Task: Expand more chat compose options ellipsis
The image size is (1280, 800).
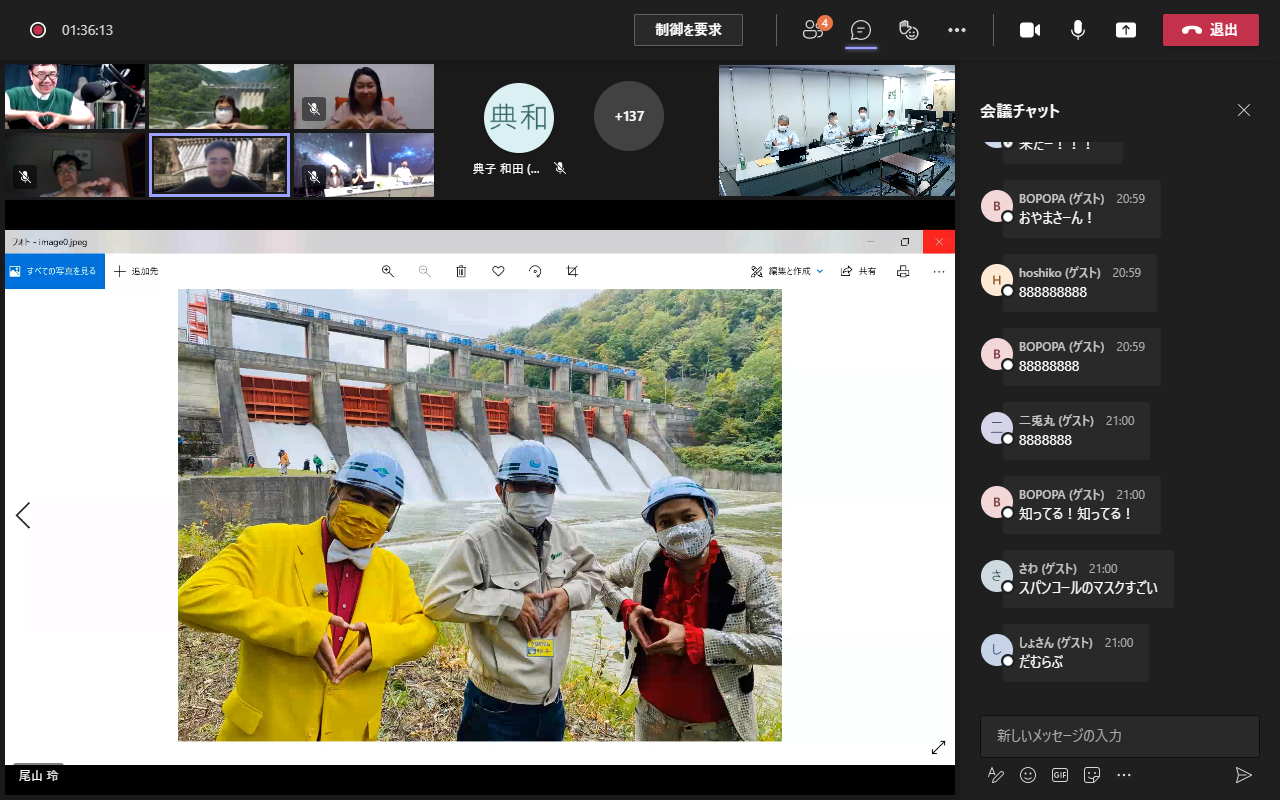Action: (1124, 775)
